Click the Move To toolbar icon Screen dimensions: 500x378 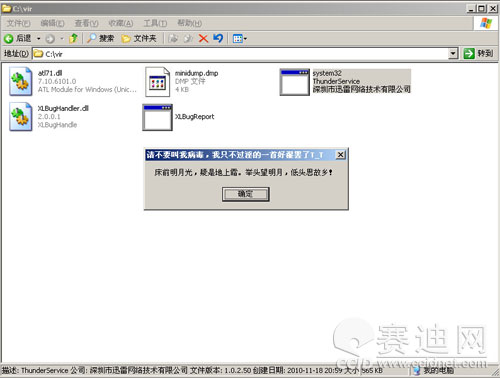[173, 39]
